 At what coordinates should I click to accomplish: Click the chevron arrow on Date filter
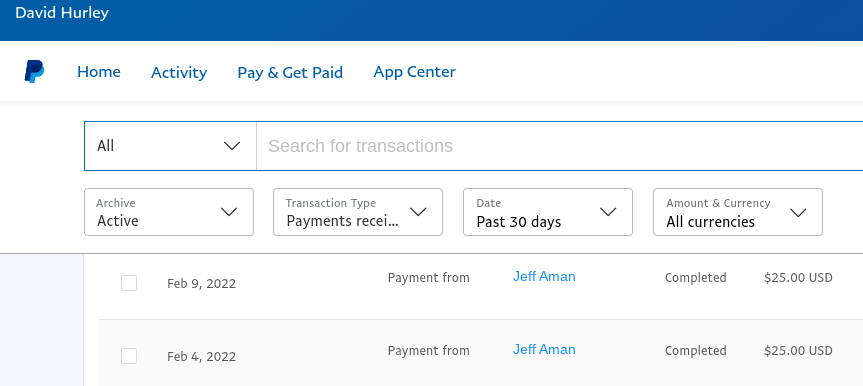point(608,212)
